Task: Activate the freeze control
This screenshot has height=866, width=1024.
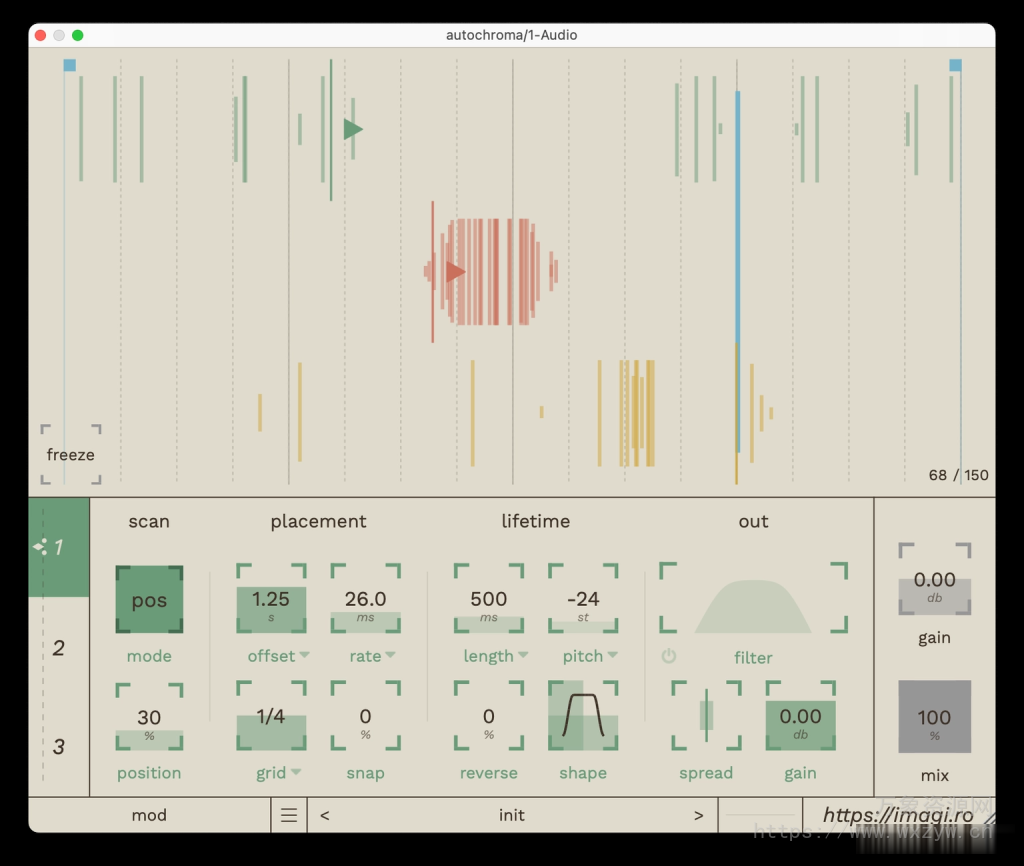Action: (70, 455)
